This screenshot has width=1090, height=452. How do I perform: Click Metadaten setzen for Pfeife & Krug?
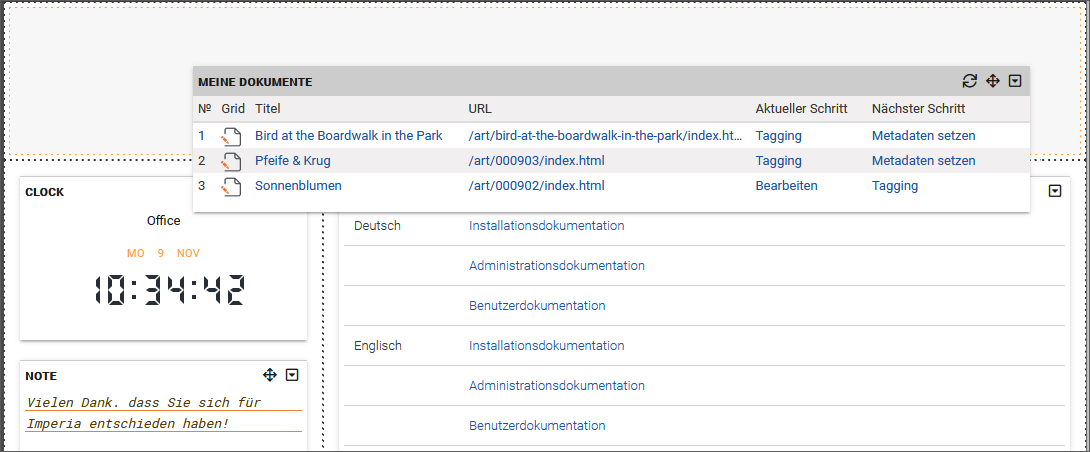[x=923, y=161]
